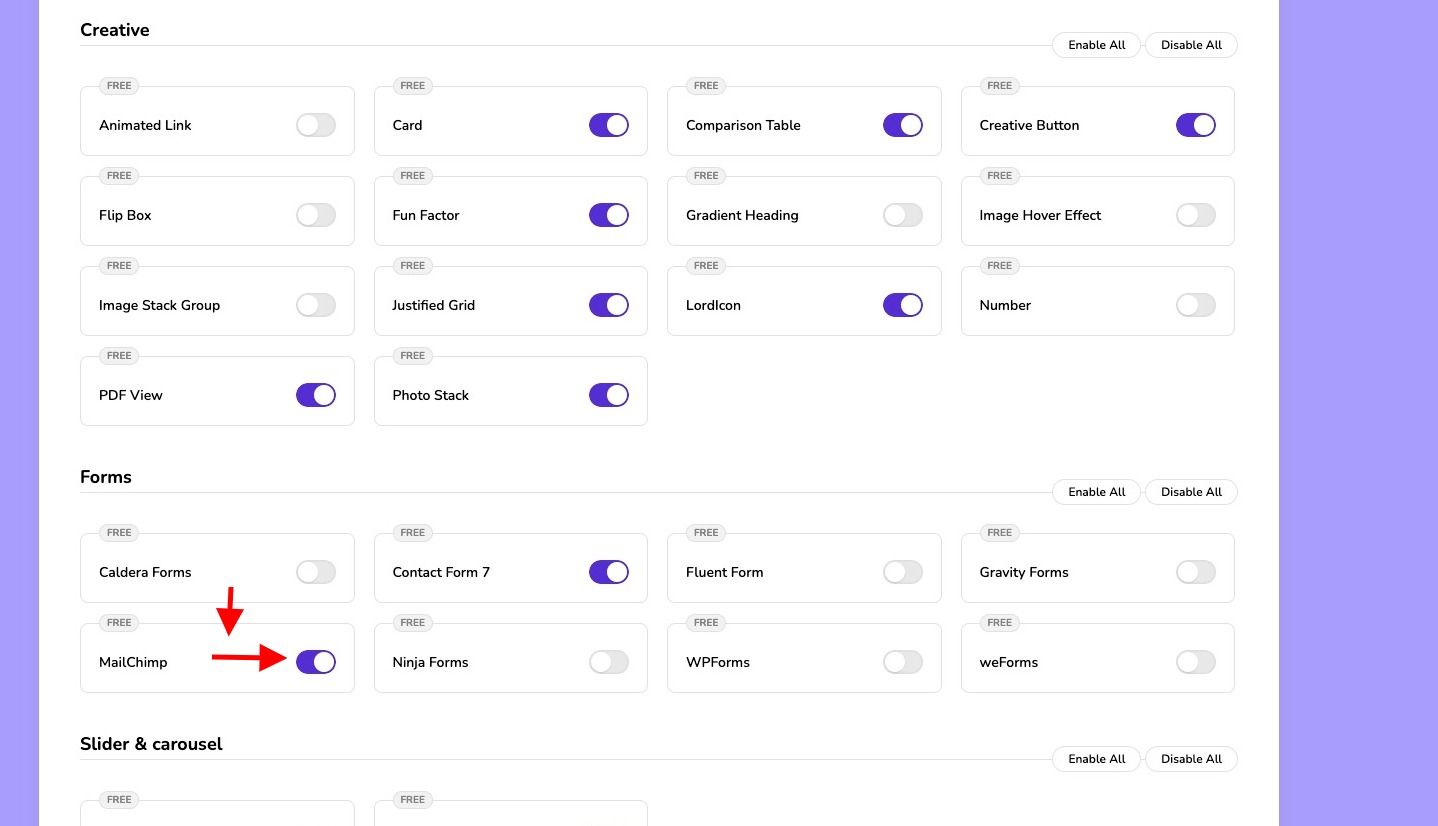Click the Image Hover Effect label
Screen dimensions: 1438x826
pyautogui.click(x=1040, y=215)
